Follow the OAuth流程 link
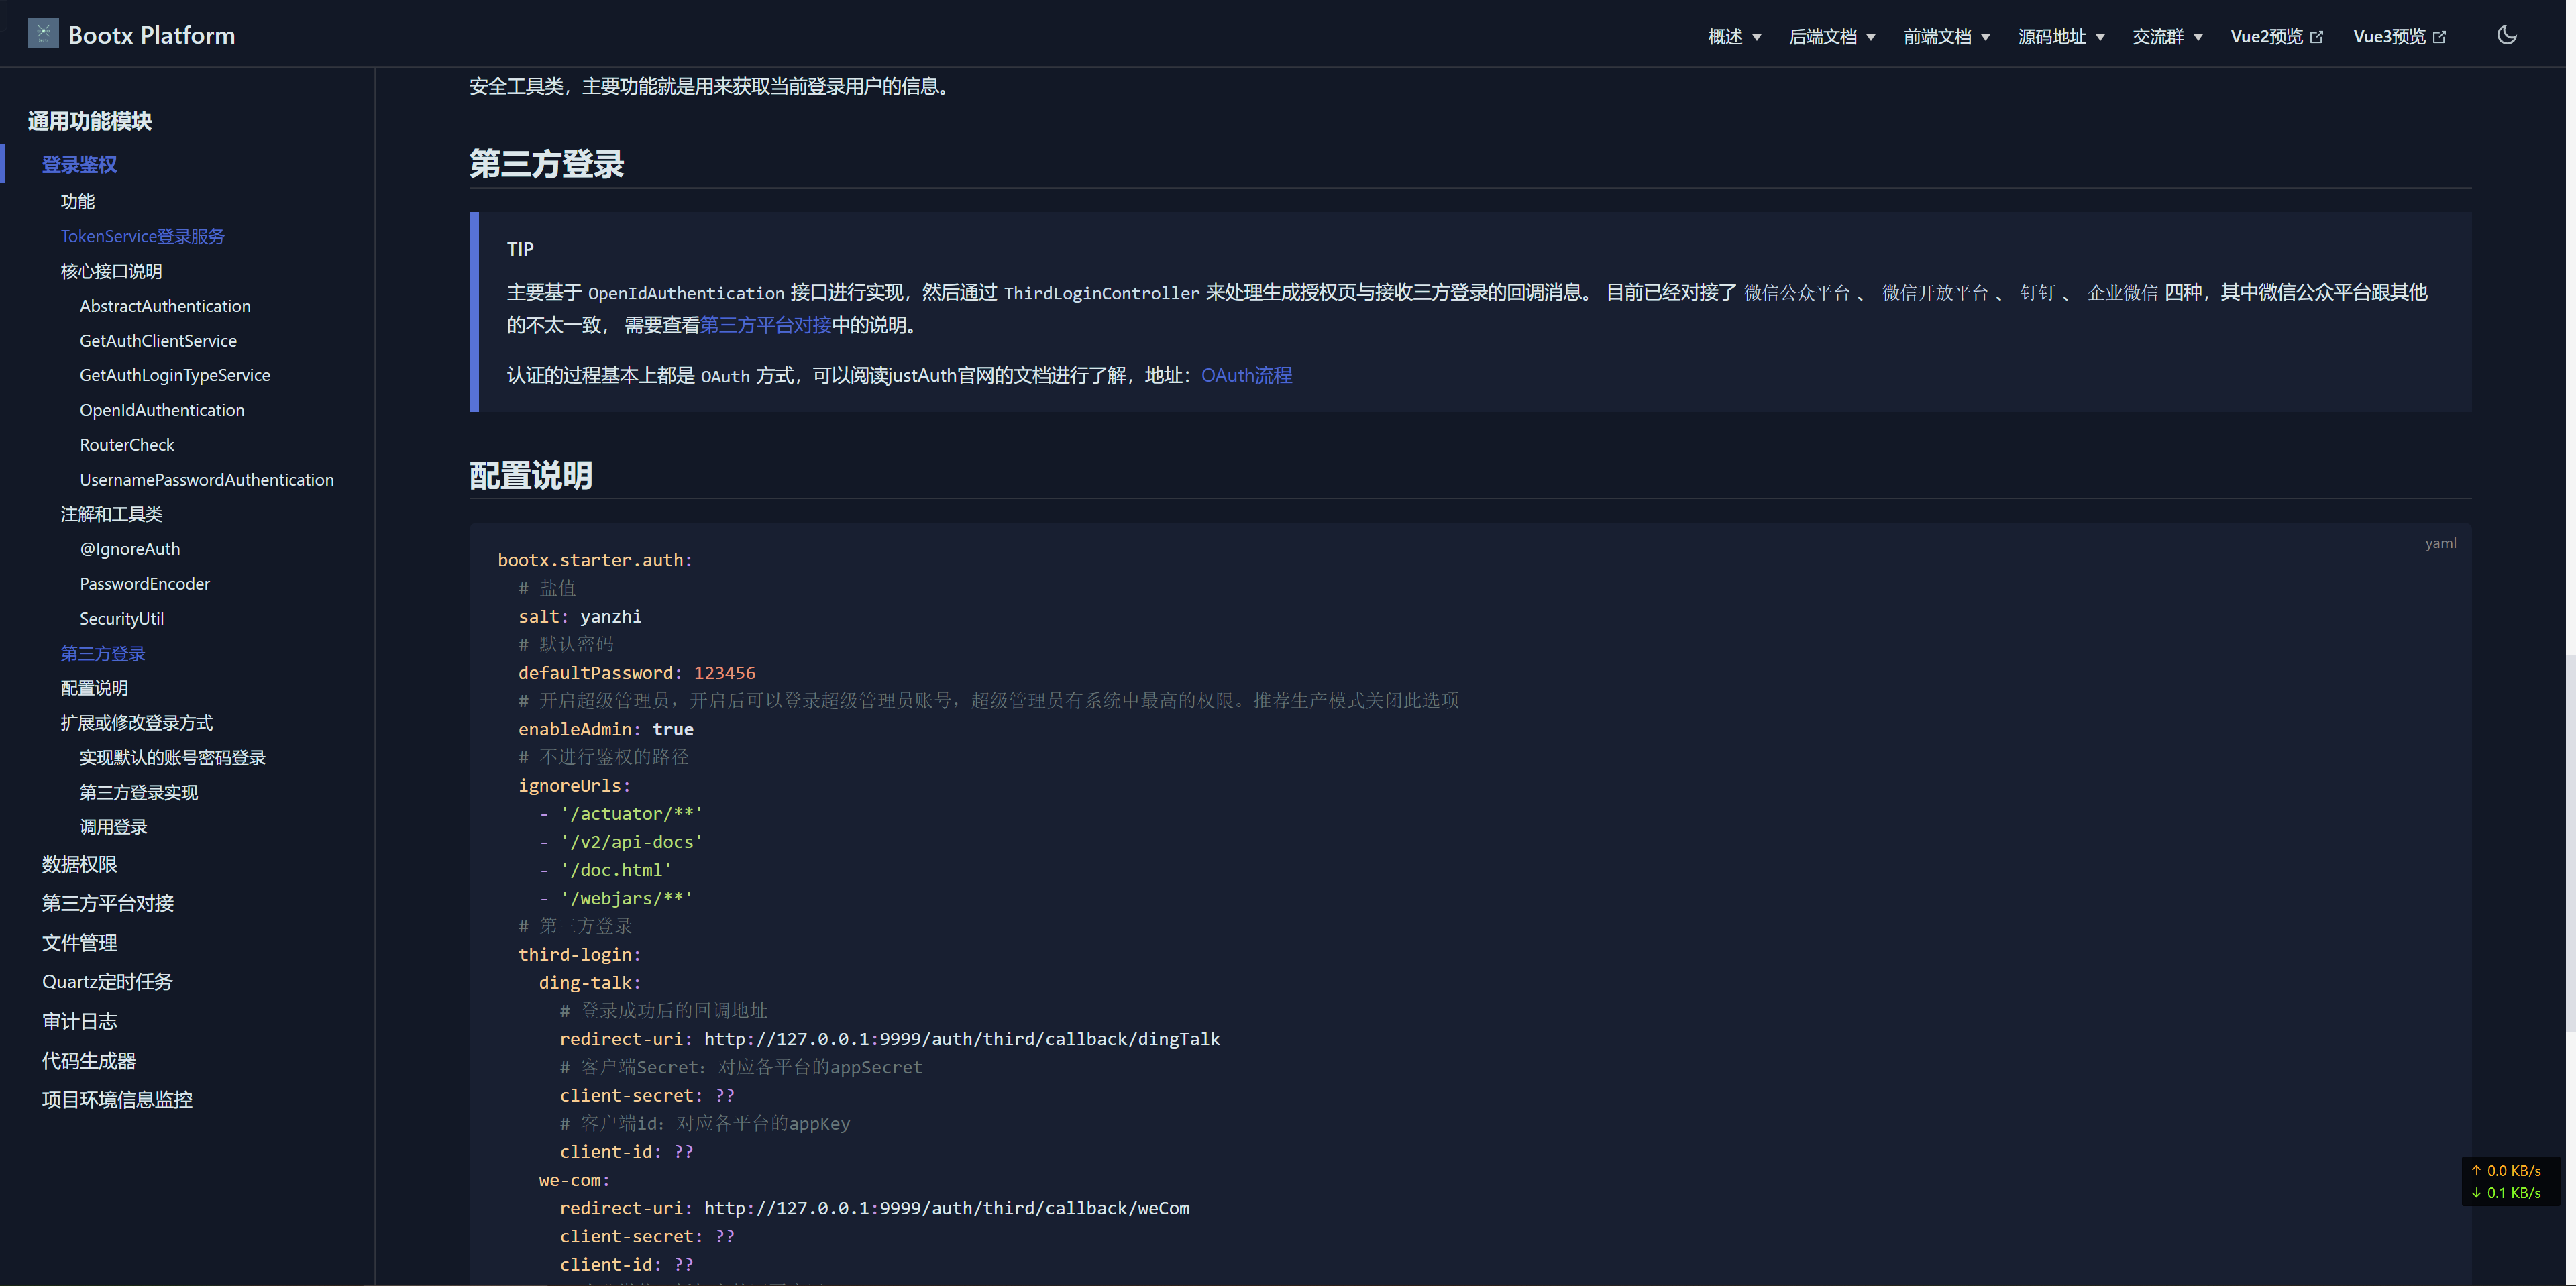 coord(1246,375)
